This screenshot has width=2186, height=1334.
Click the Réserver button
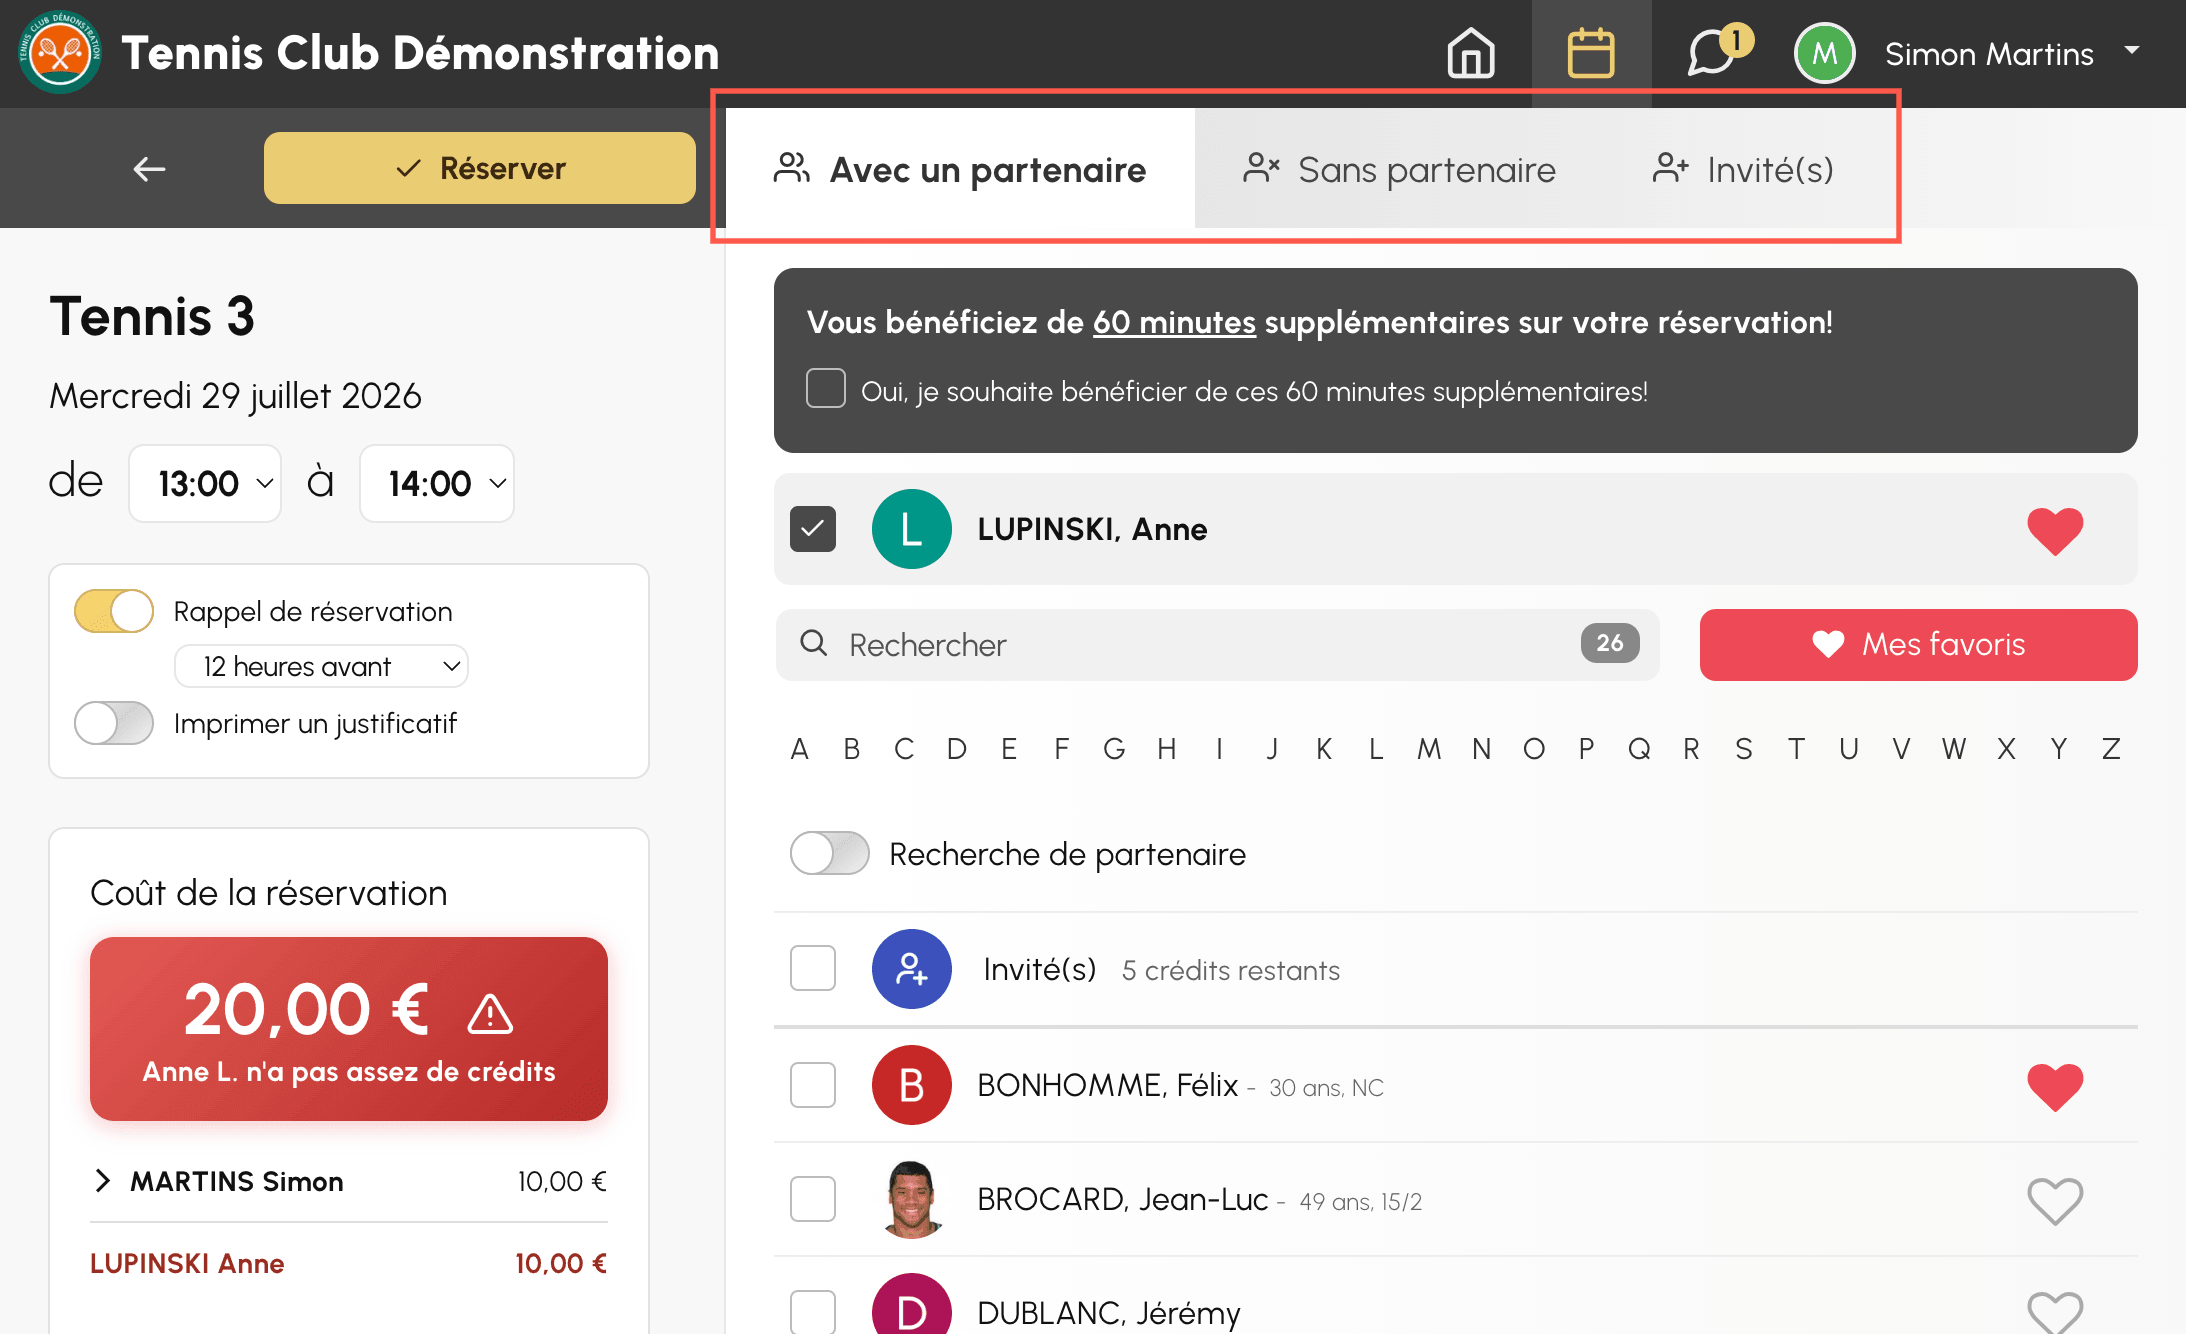(x=480, y=168)
